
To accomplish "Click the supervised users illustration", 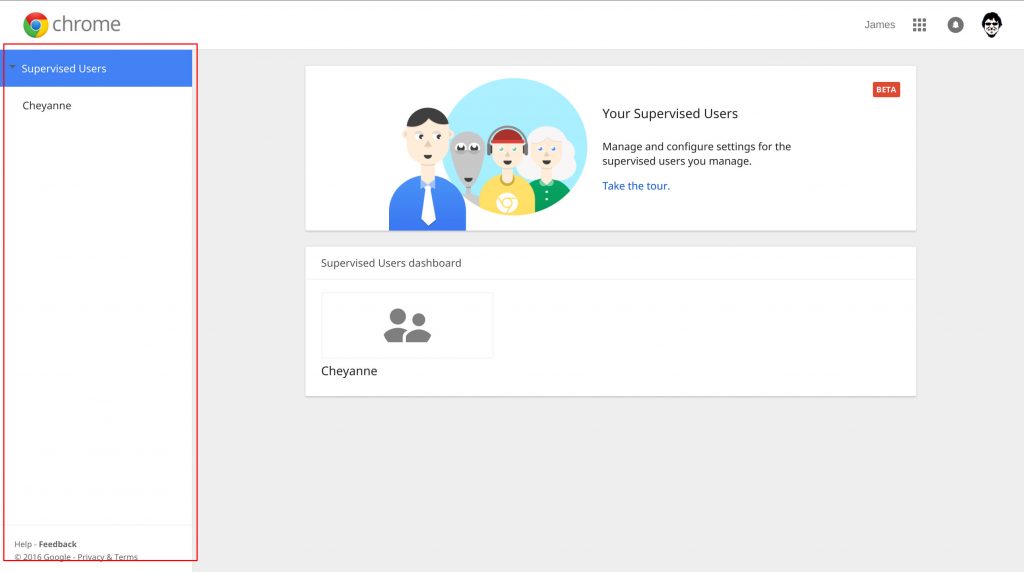I will click(x=488, y=154).
